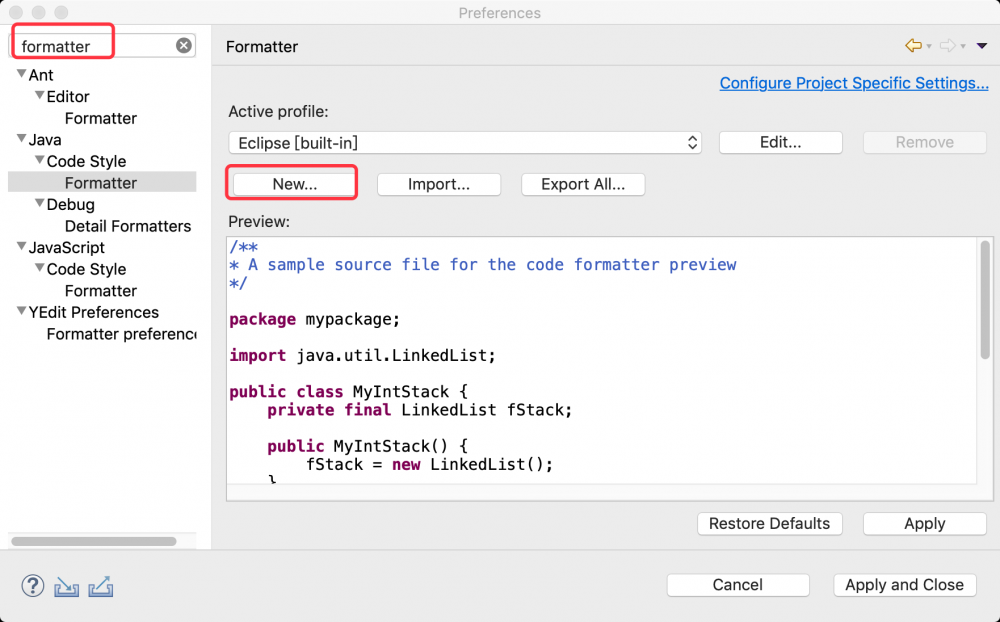Click Apply and Close
This screenshot has width=1000, height=622.
click(x=904, y=585)
